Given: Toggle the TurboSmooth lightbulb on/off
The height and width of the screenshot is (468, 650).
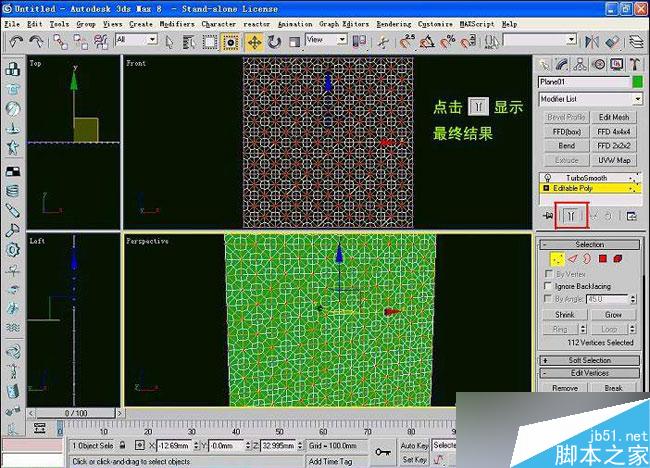Looking at the screenshot, I should click(x=548, y=178).
